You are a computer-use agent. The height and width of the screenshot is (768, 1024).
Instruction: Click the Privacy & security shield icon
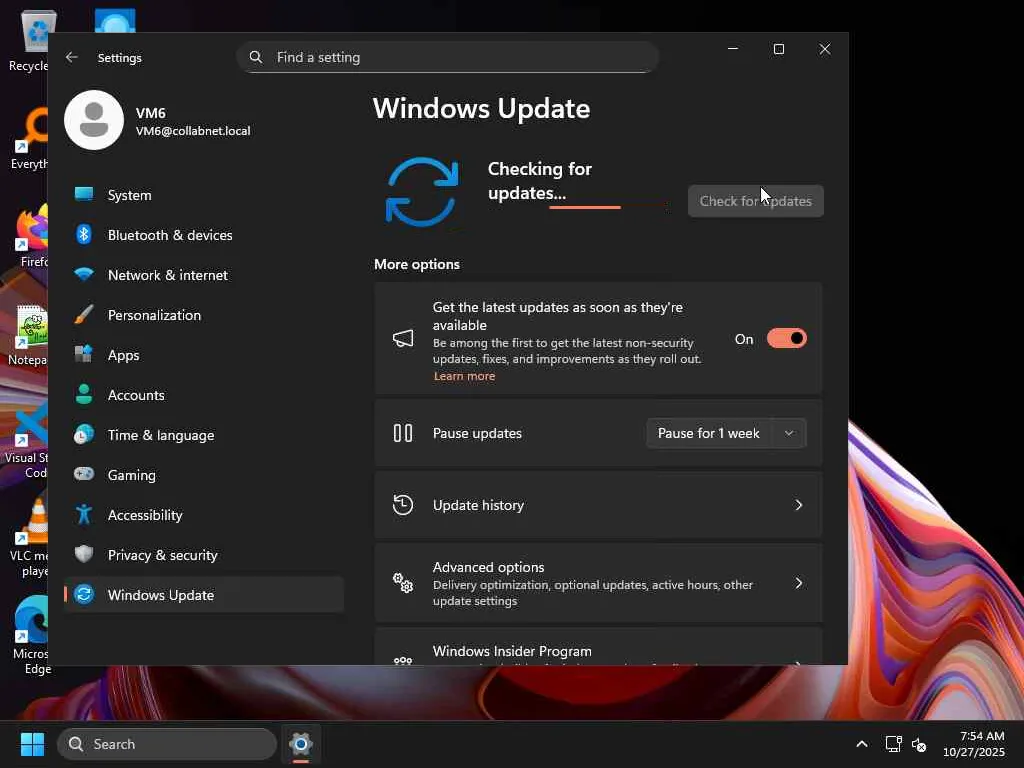coord(84,554)
